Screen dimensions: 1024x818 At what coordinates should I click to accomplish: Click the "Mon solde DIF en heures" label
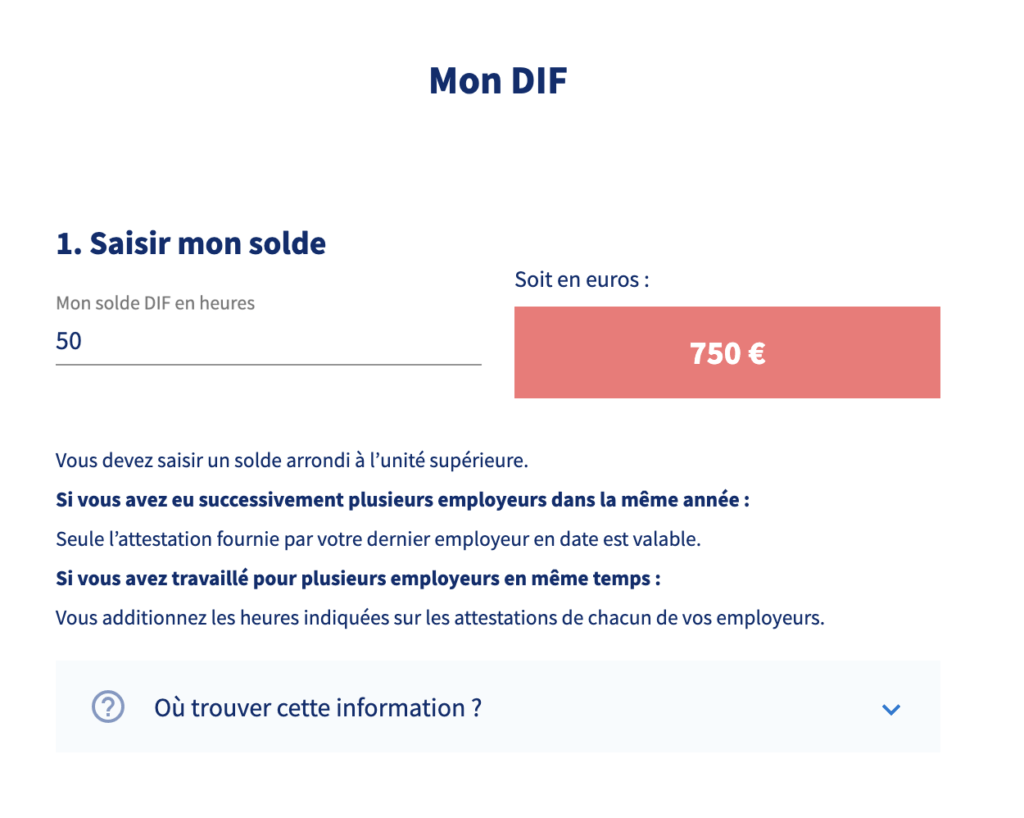[x=155, y=303]
